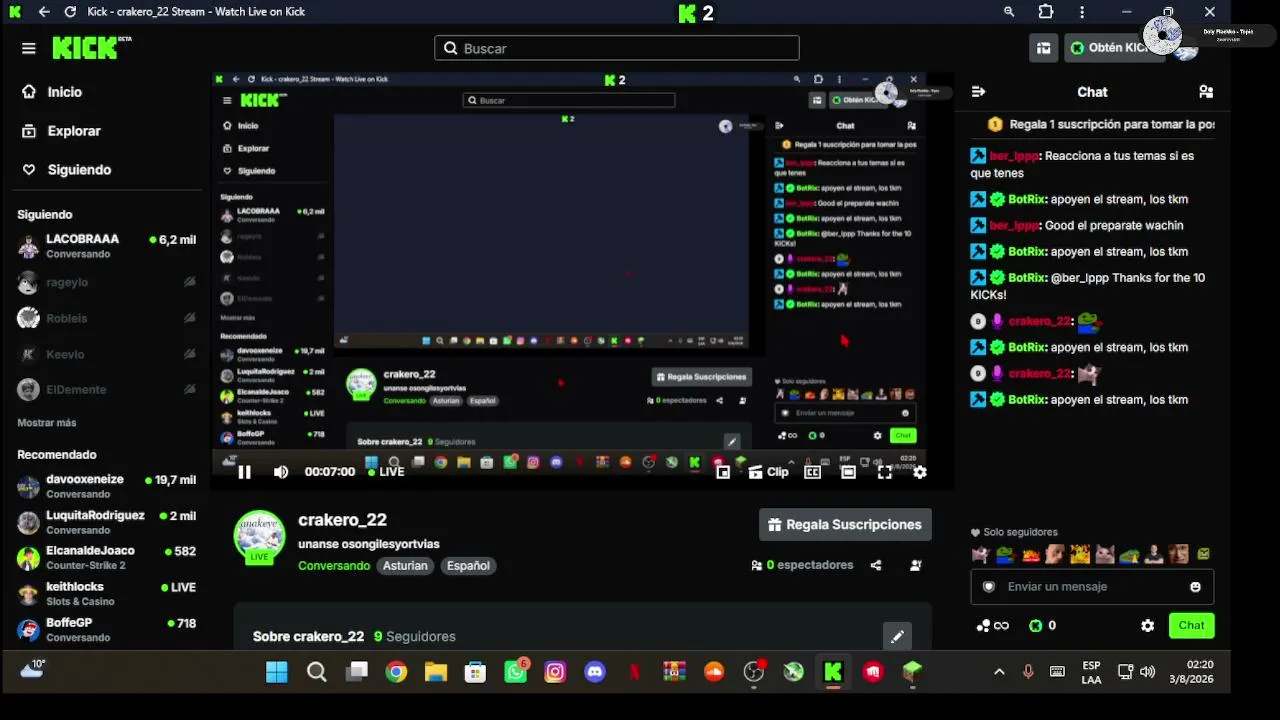Open Google Chrome from the taskbar

coord(396,672)
